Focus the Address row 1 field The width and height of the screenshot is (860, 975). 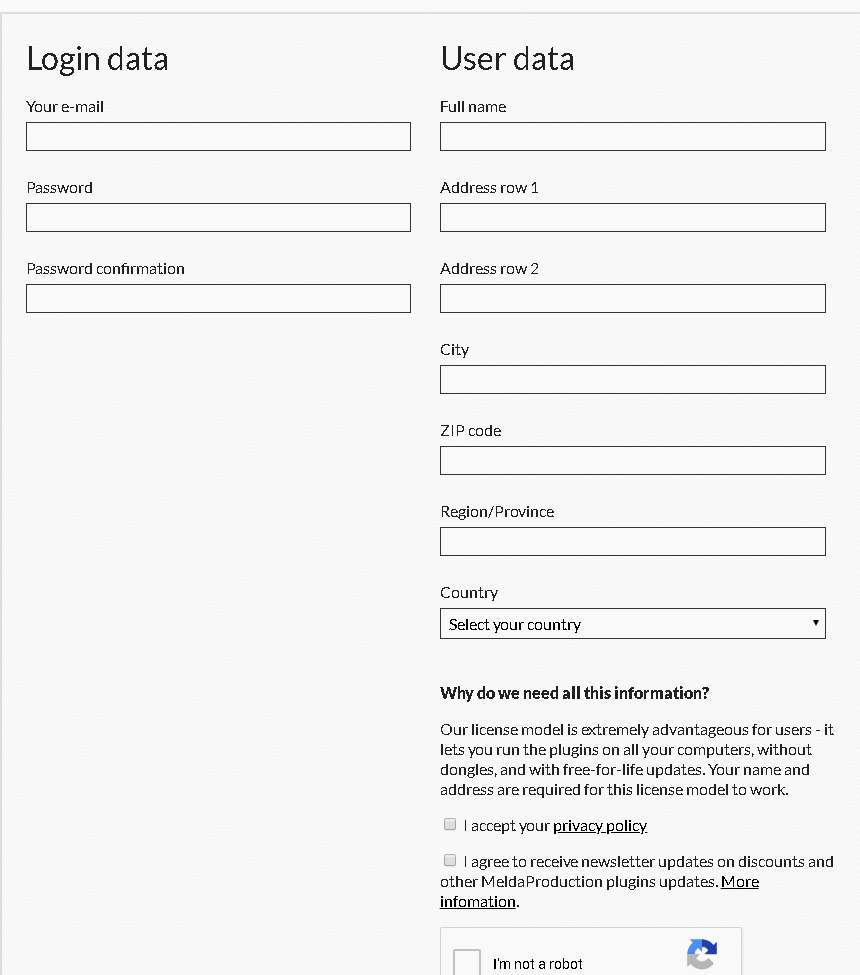coord(632,218)
